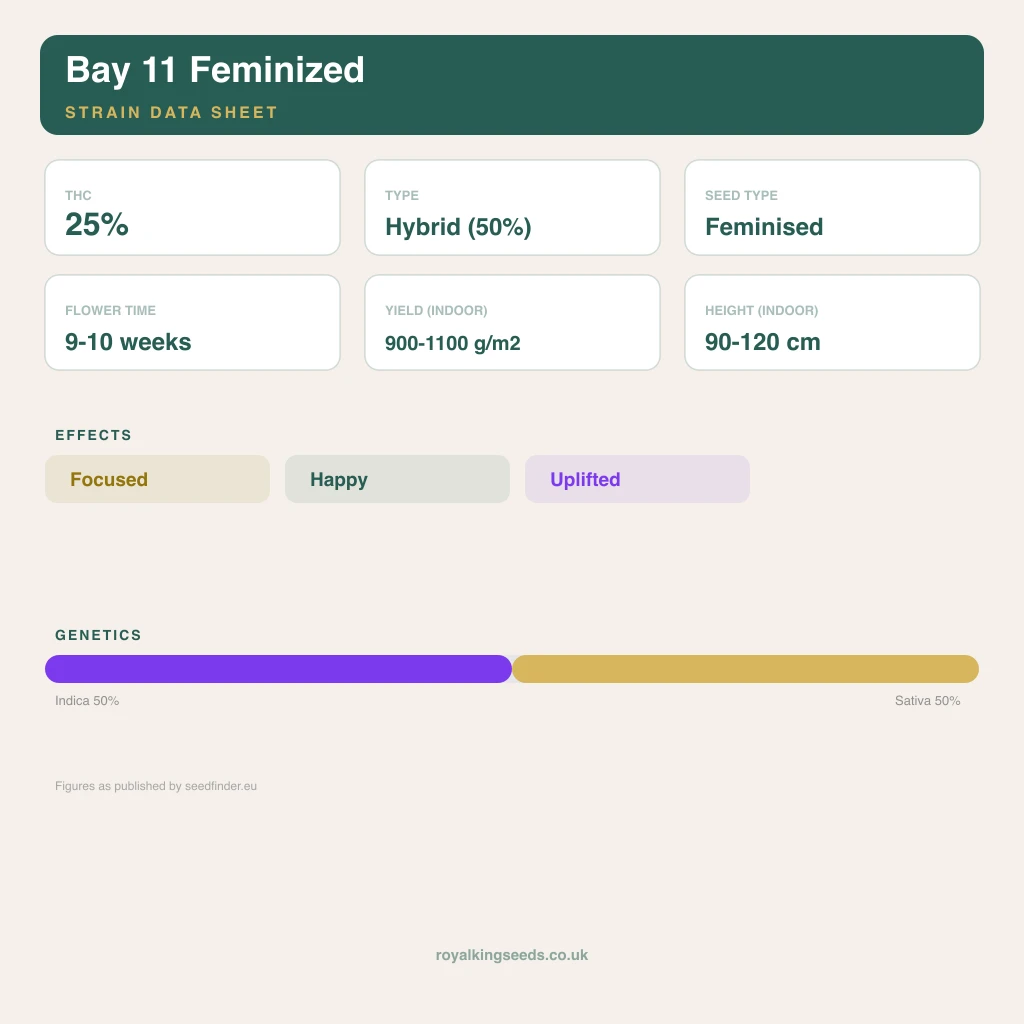1024x1024 pixels.
Task: Open the royalkingseeds.co.uk link
Action: 512,955
